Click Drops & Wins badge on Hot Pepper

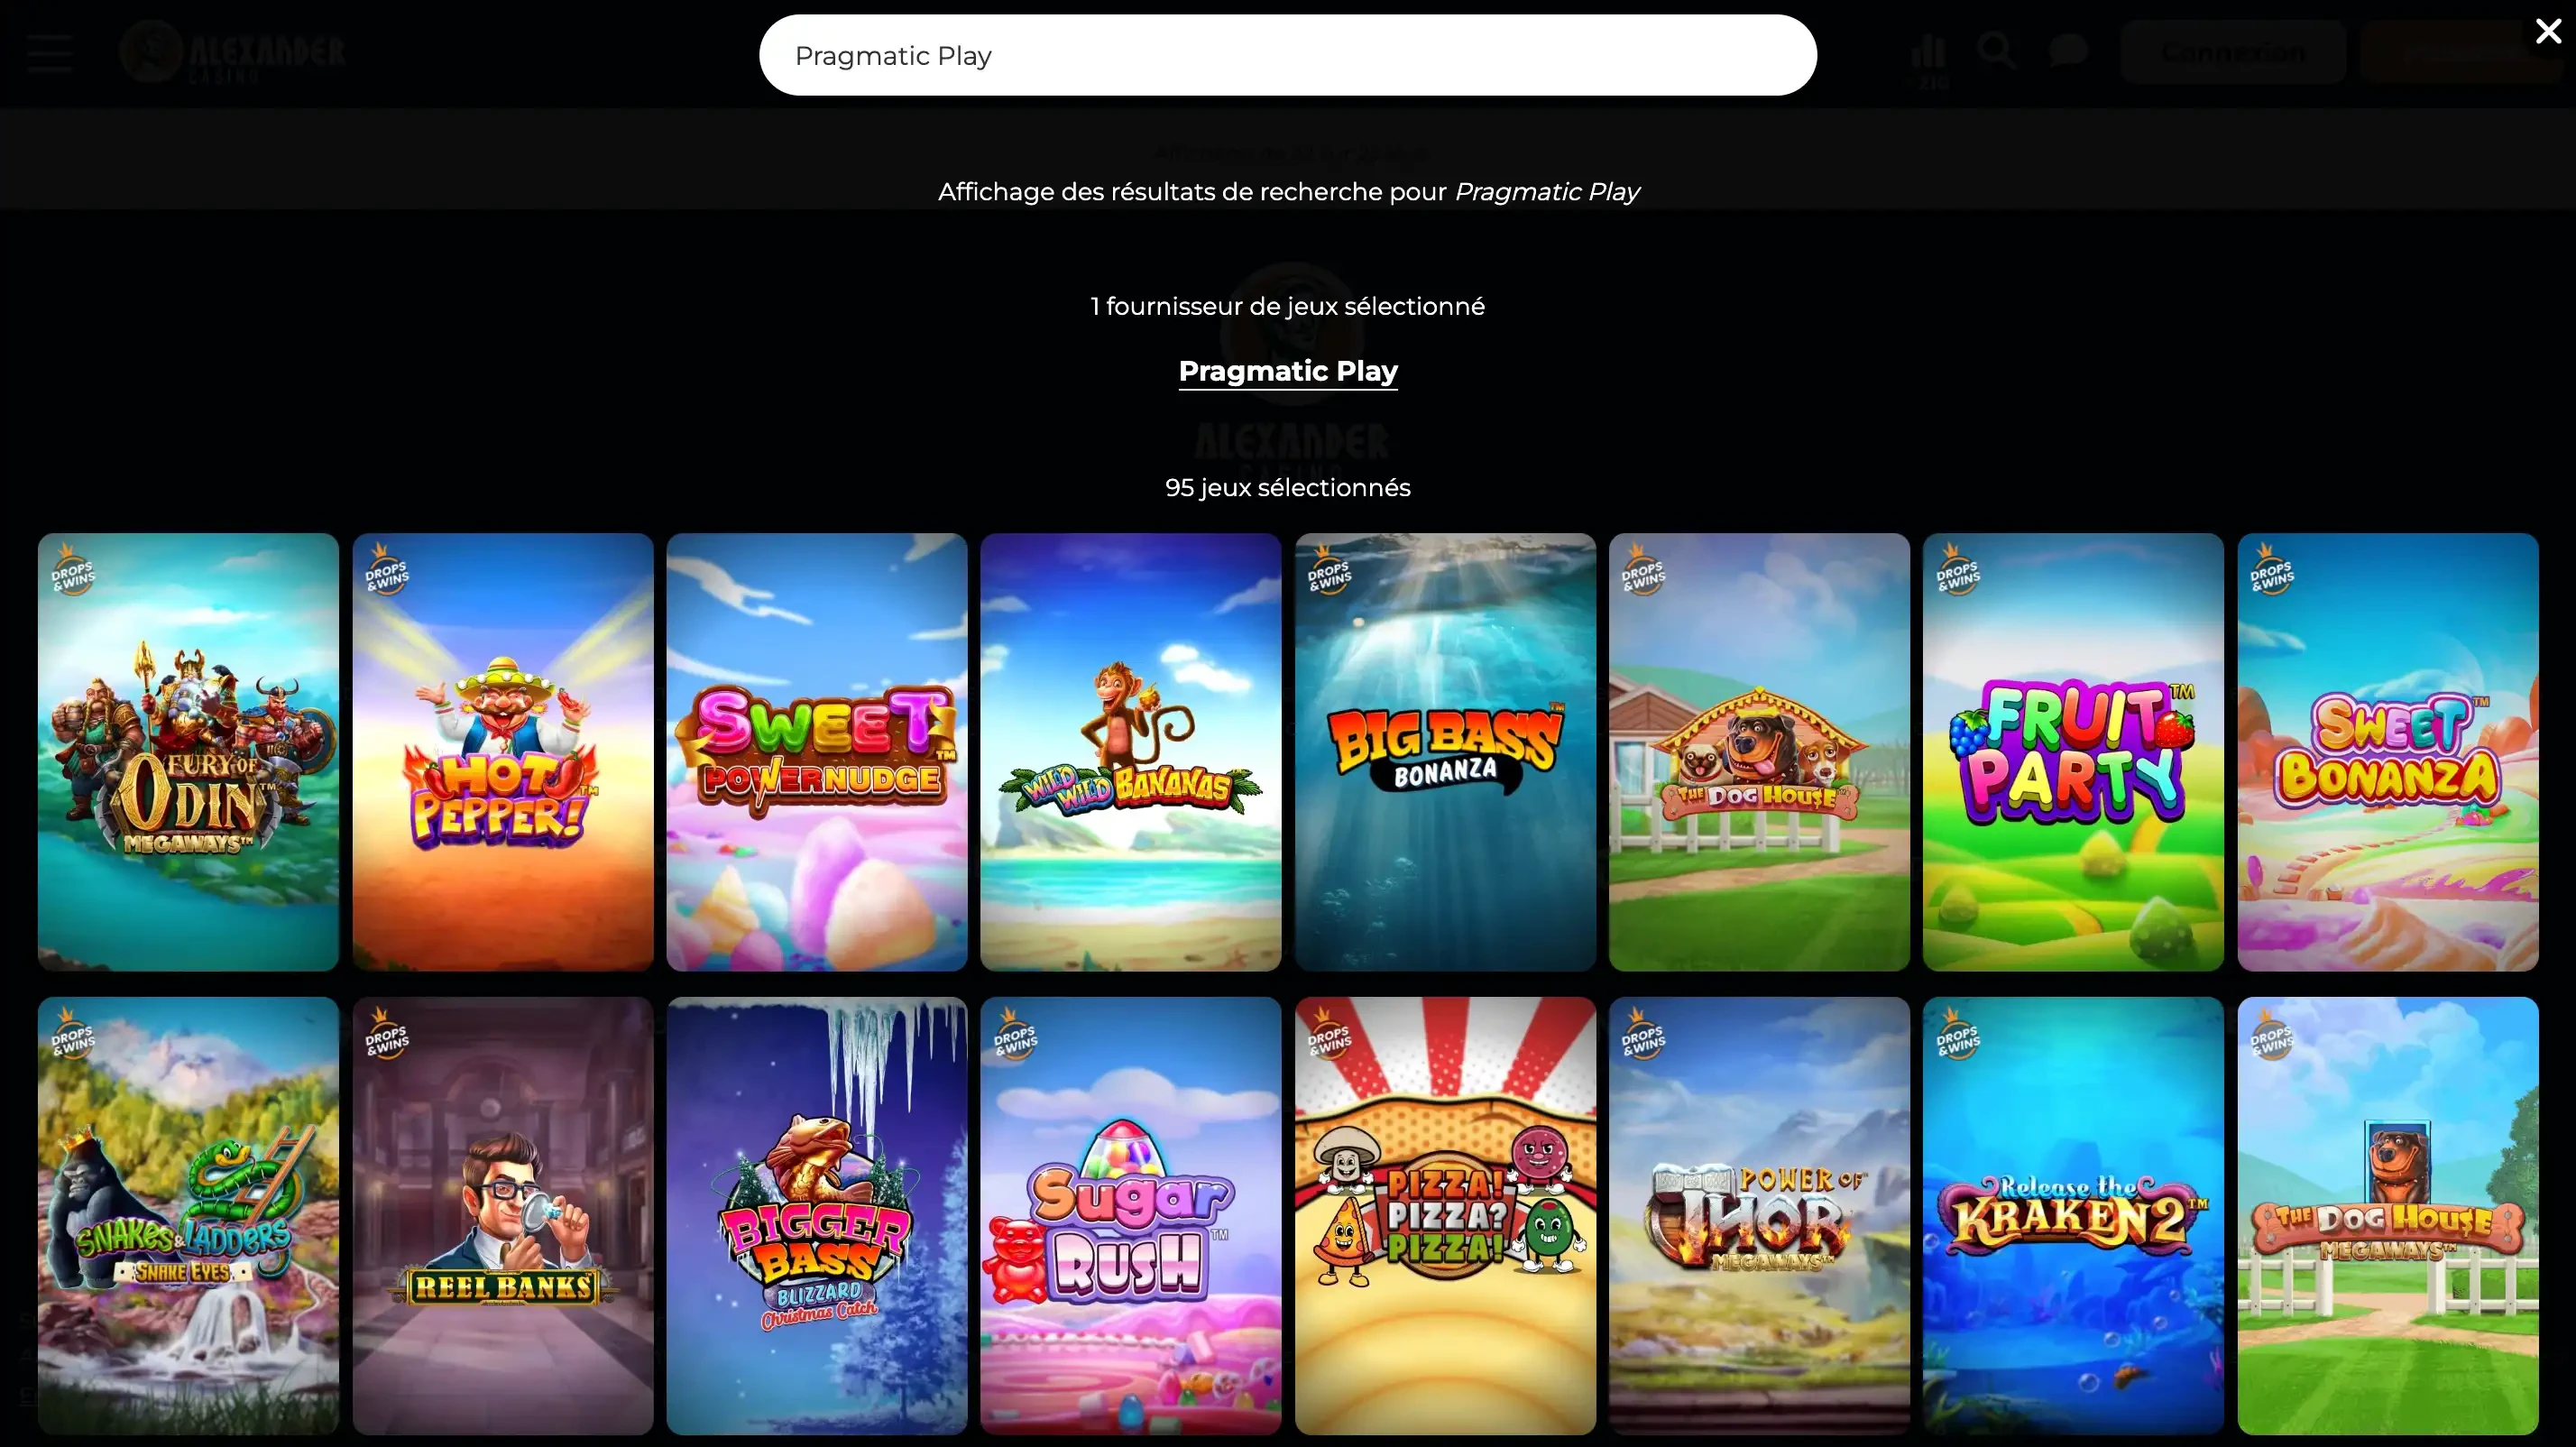click(x=387, y=570)
